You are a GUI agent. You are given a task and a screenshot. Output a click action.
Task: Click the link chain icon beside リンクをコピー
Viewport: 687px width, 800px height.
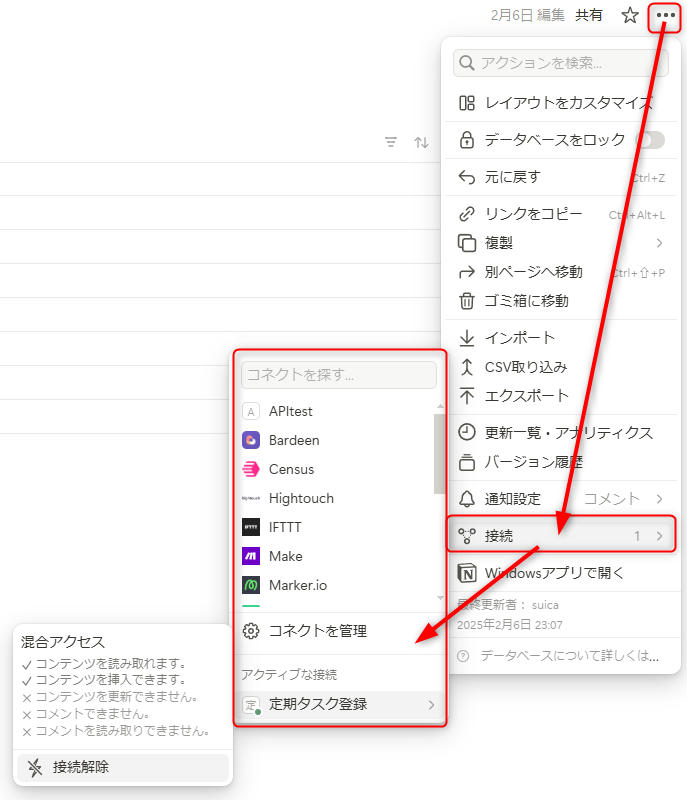[467, 214]
